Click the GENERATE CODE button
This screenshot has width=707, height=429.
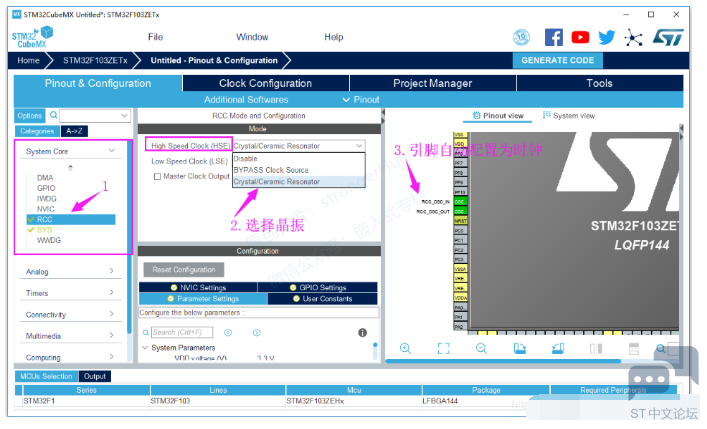point(558,60)
